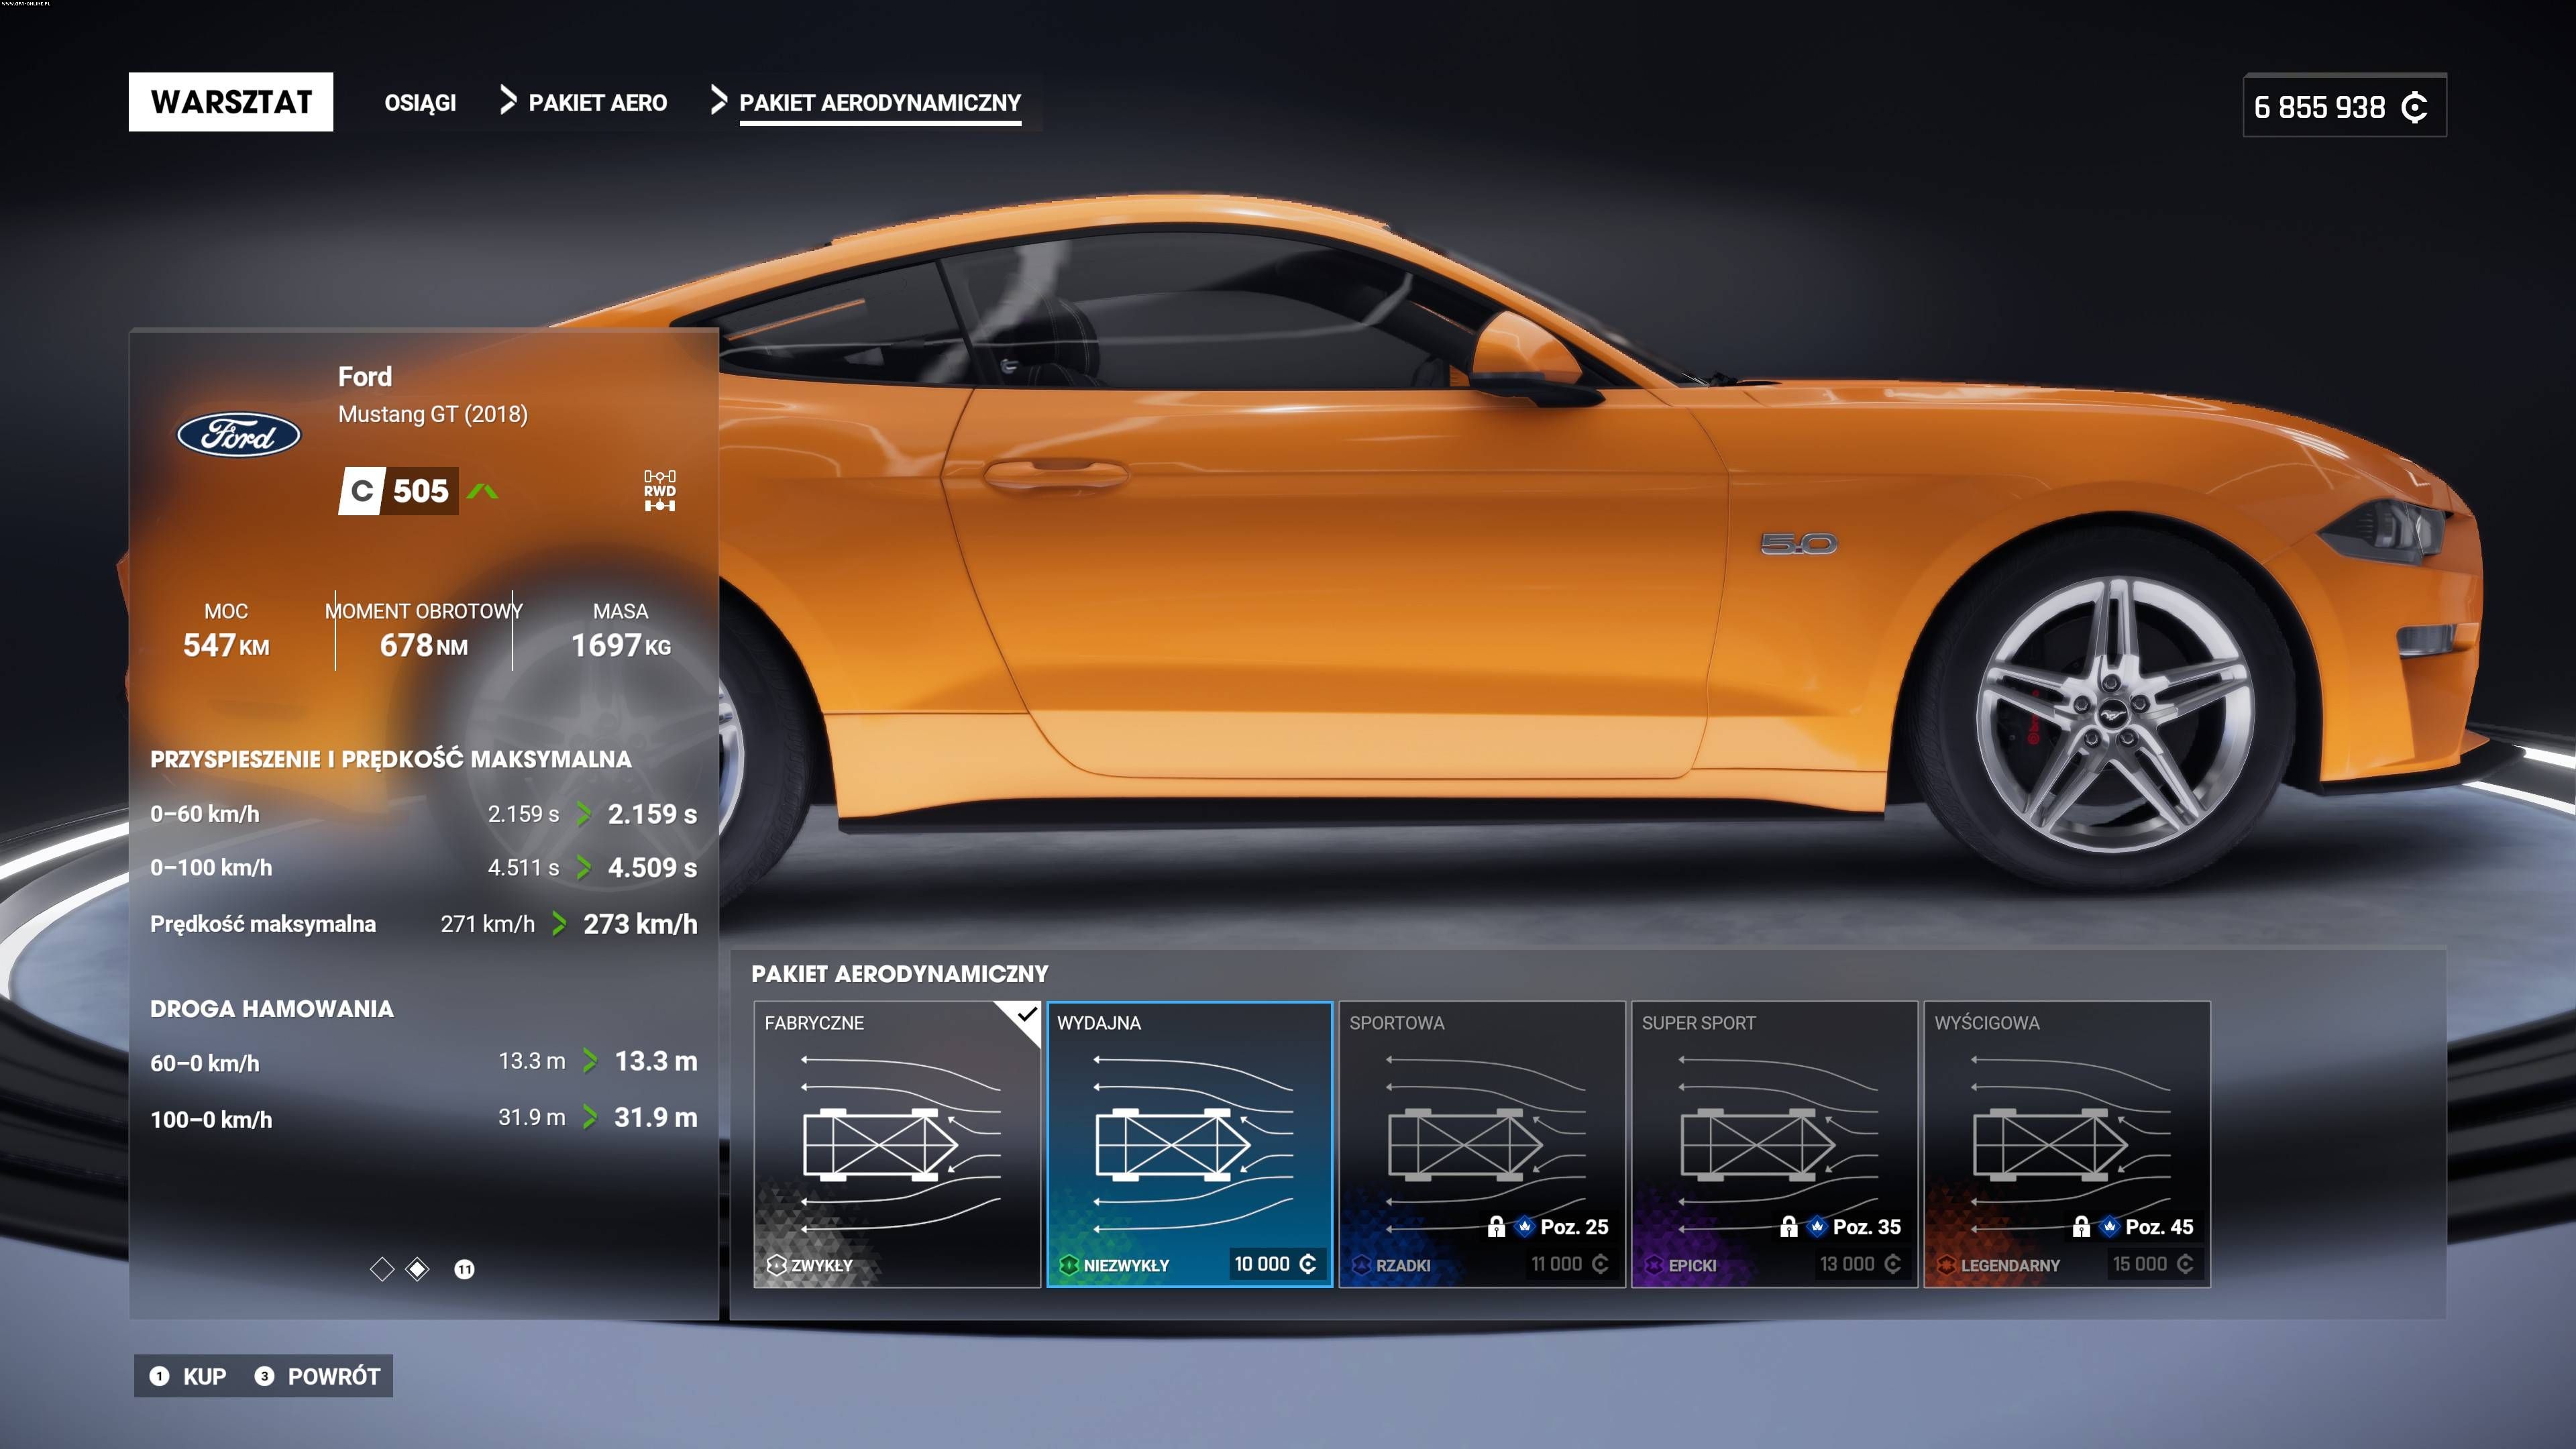The height and width of the screenshot is (1449, 2576).
Task: Click green arrow in 60–0 km/h row
Action: (590, 1061)
